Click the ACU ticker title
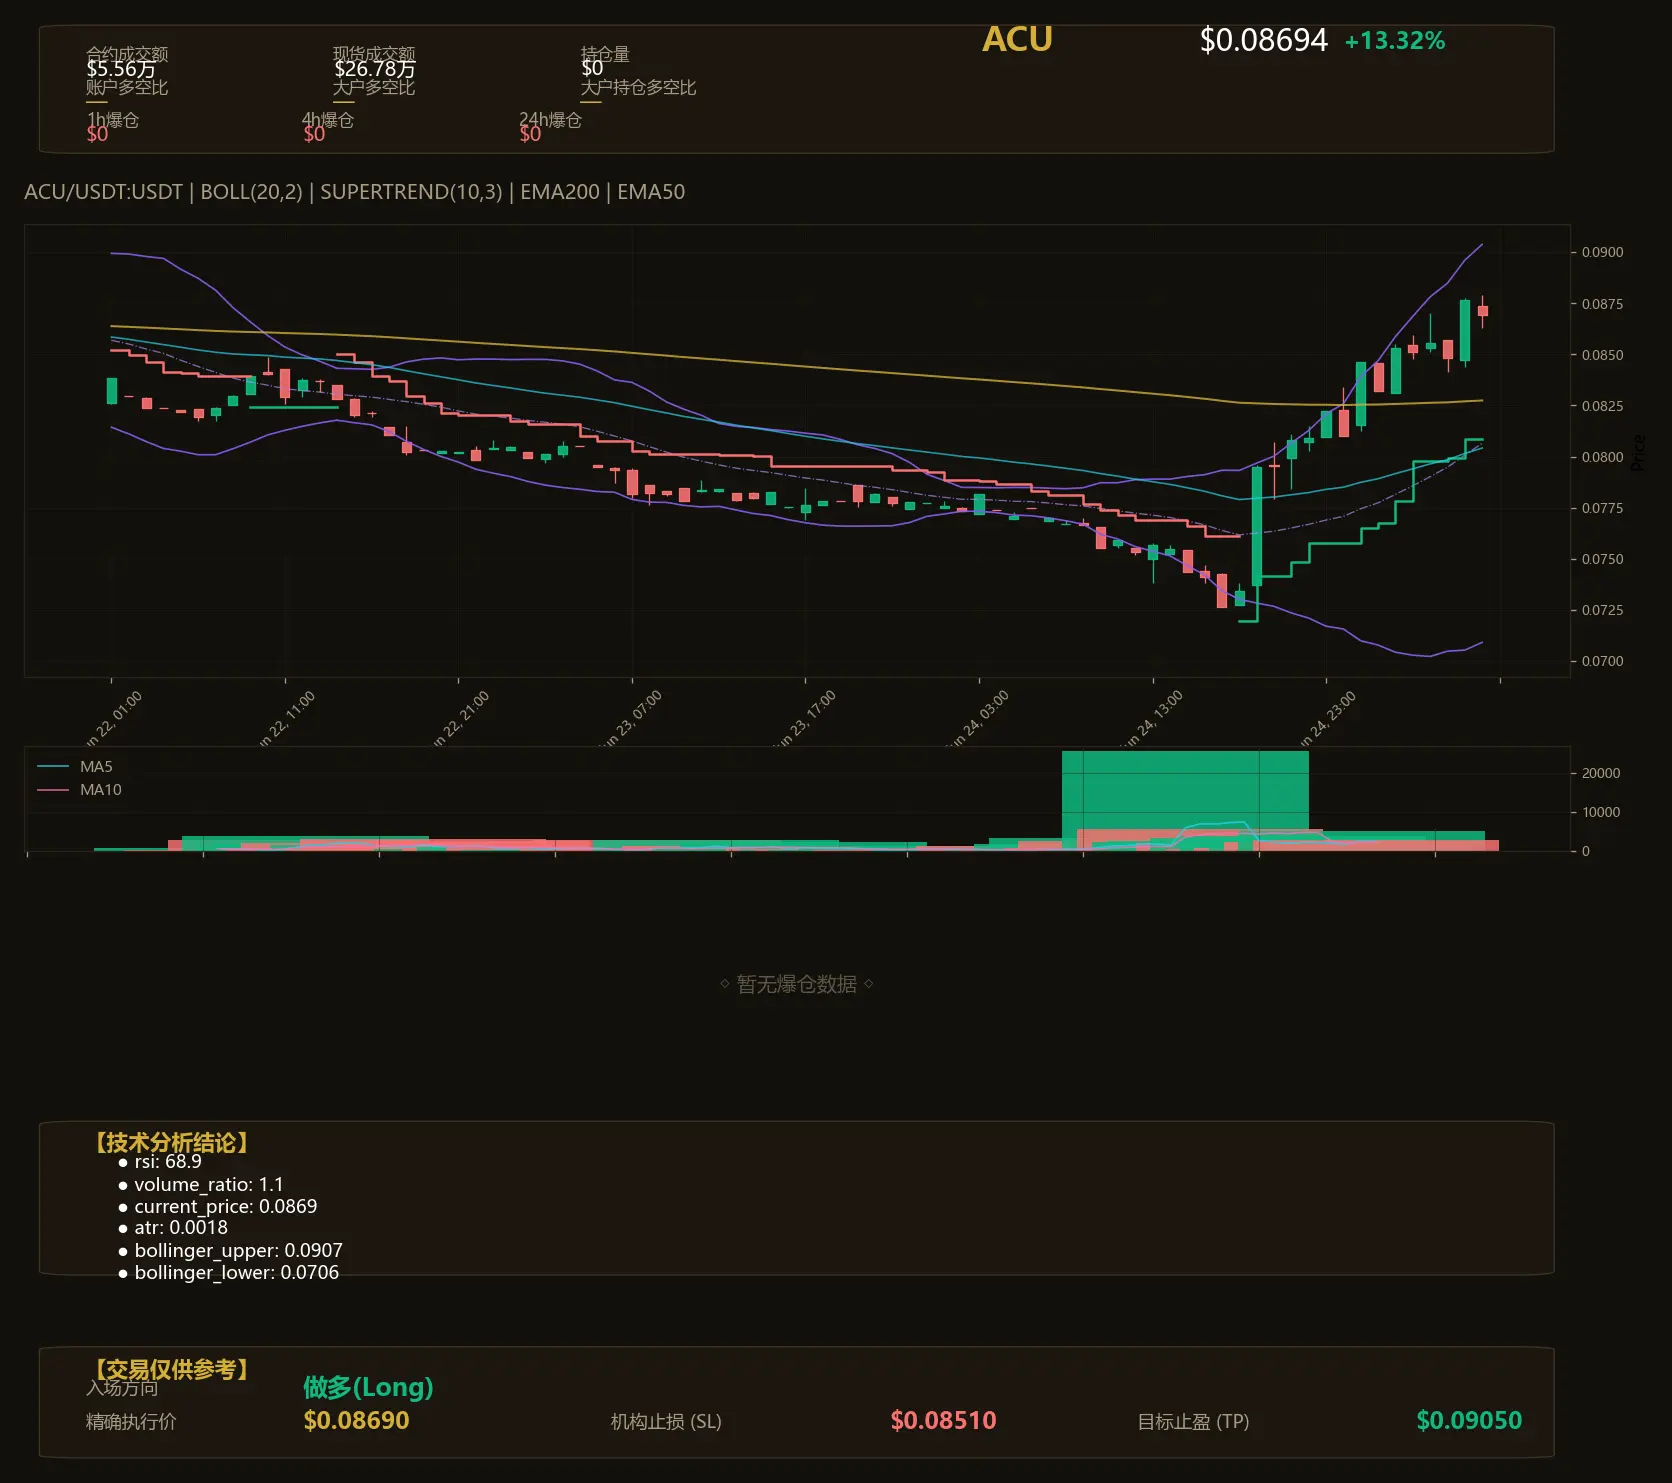The image size is (1672, 1483). pyautogui.click(x=1017, y=39)
